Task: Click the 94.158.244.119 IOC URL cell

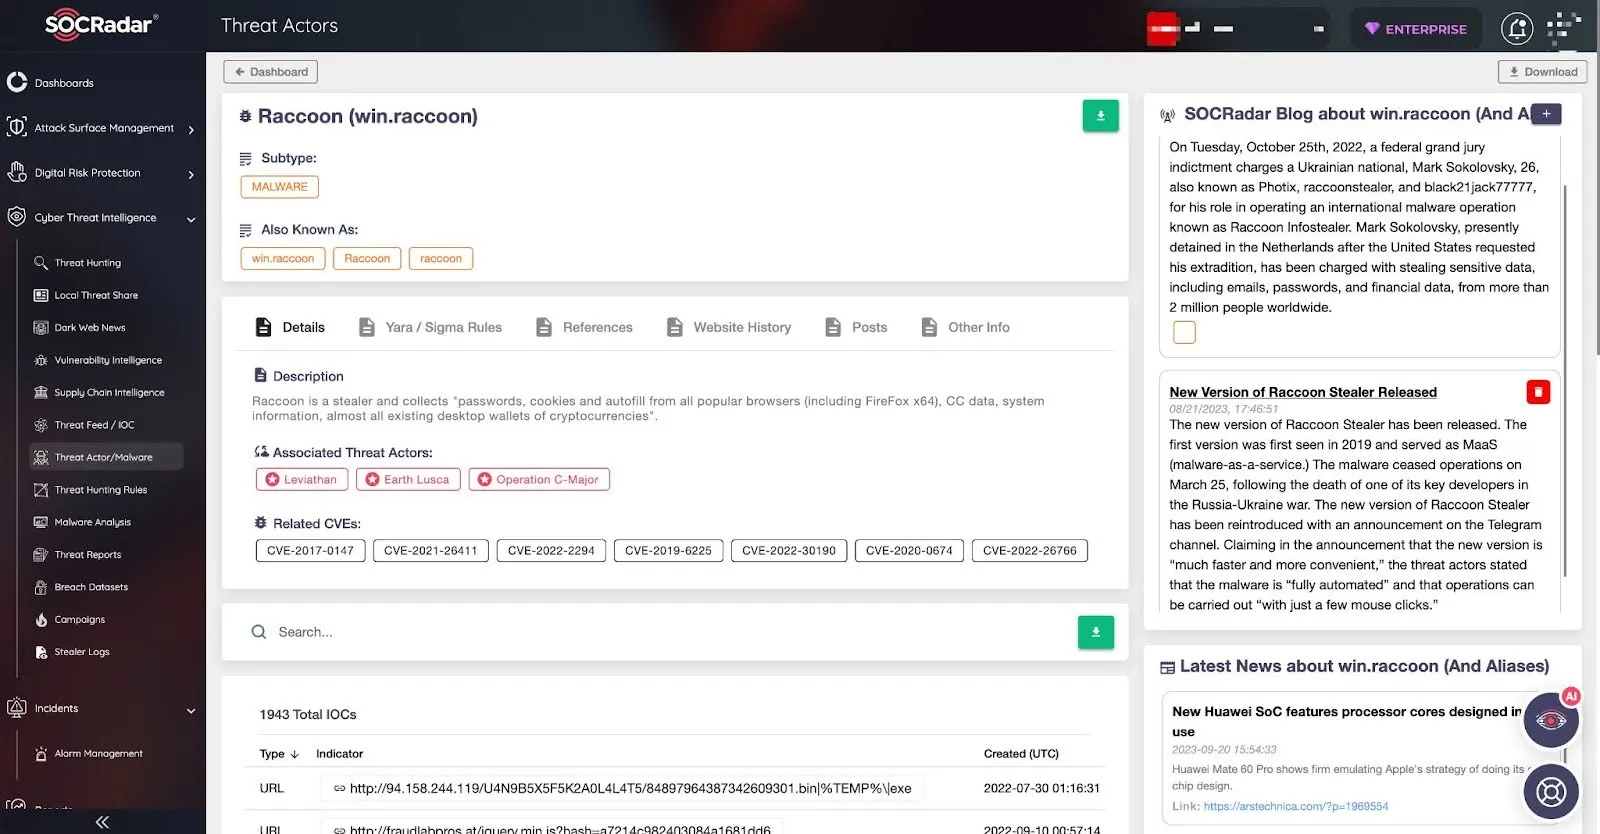Action: tap(622, 788)
